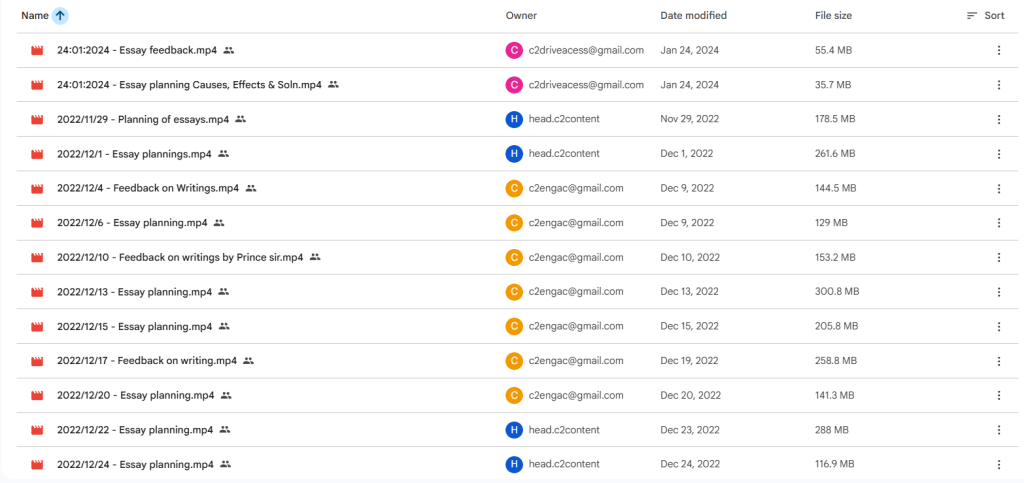The image size is (1024, 483).
Task: Click owner avatar for c2driveacess@gmail.com first row
Action: (514, 50)
